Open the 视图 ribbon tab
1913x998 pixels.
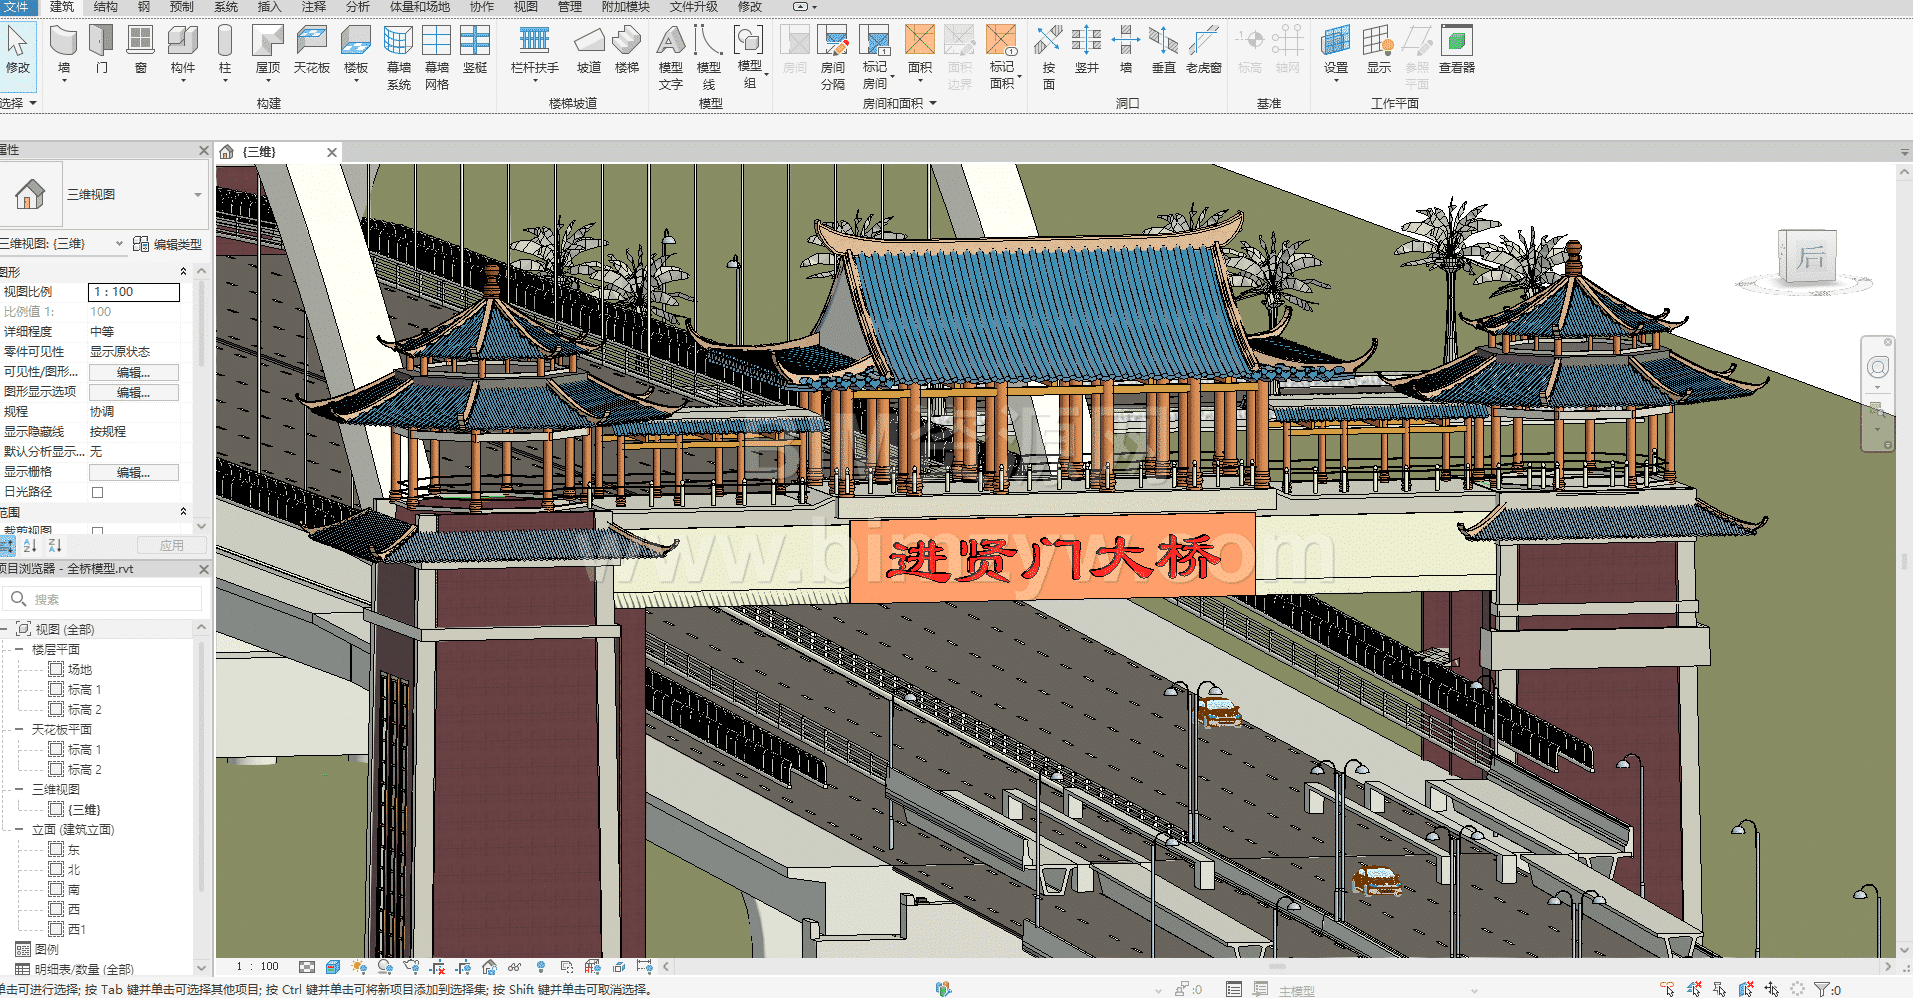(x=525, y=7)
